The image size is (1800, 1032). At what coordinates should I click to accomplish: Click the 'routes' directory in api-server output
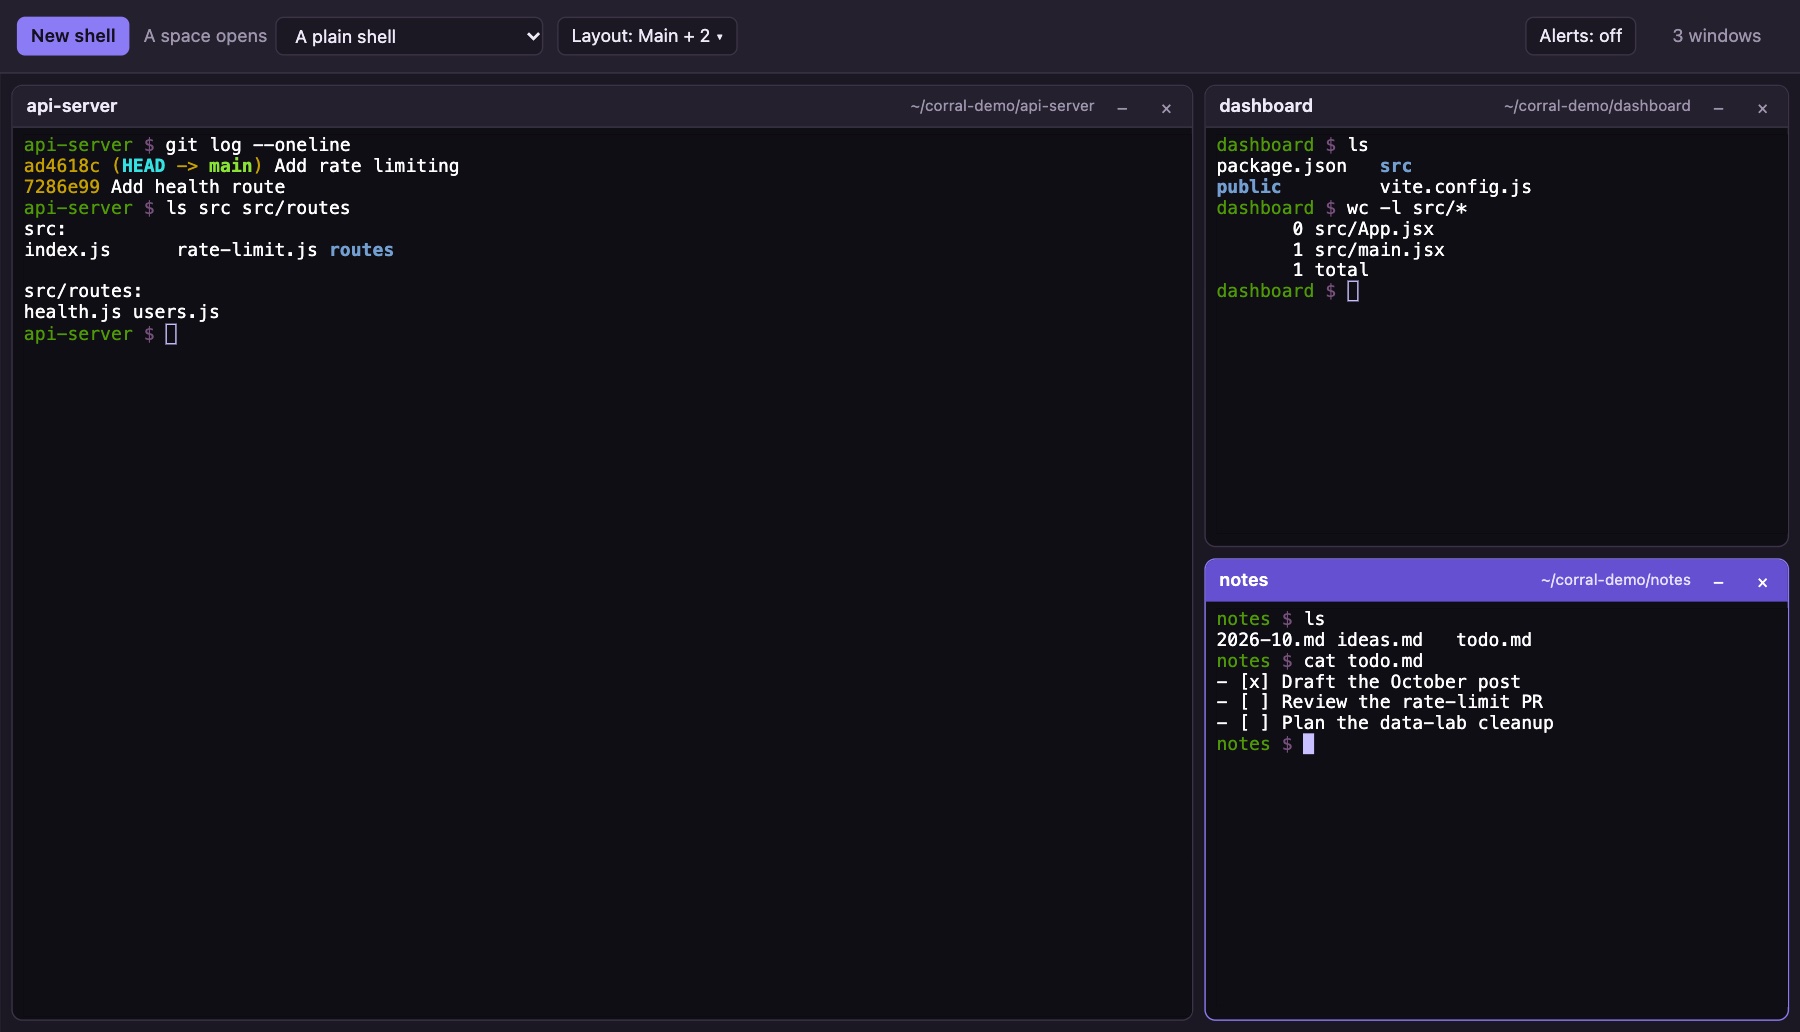362,250
